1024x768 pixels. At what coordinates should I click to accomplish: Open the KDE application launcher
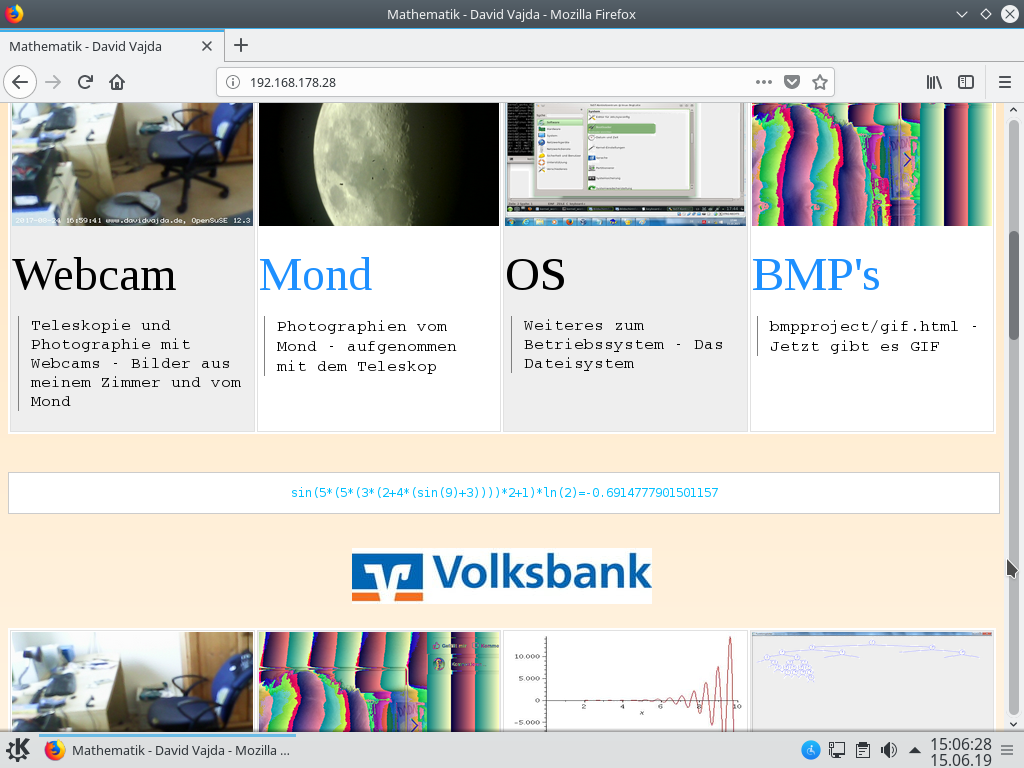tap(17, 750)
